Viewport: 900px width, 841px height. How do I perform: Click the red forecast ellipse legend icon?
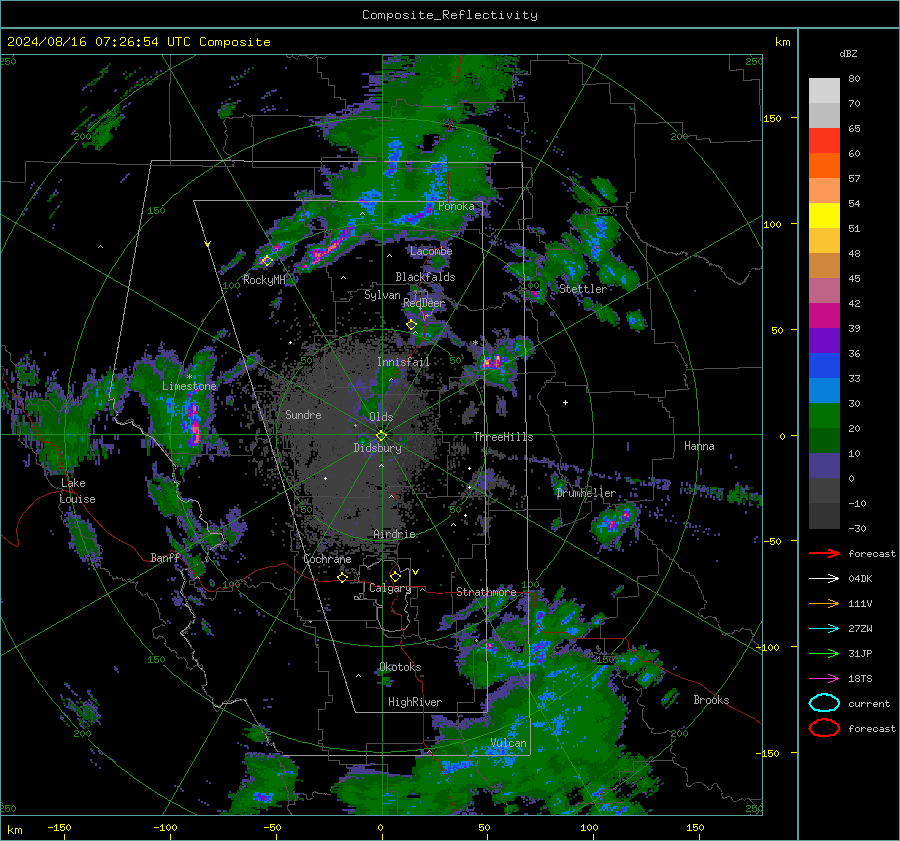(x=824, y=728)
